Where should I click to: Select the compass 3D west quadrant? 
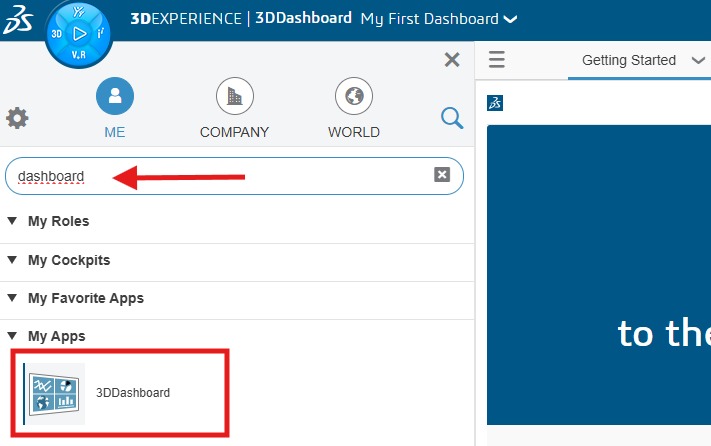click(x=57, y=34)
